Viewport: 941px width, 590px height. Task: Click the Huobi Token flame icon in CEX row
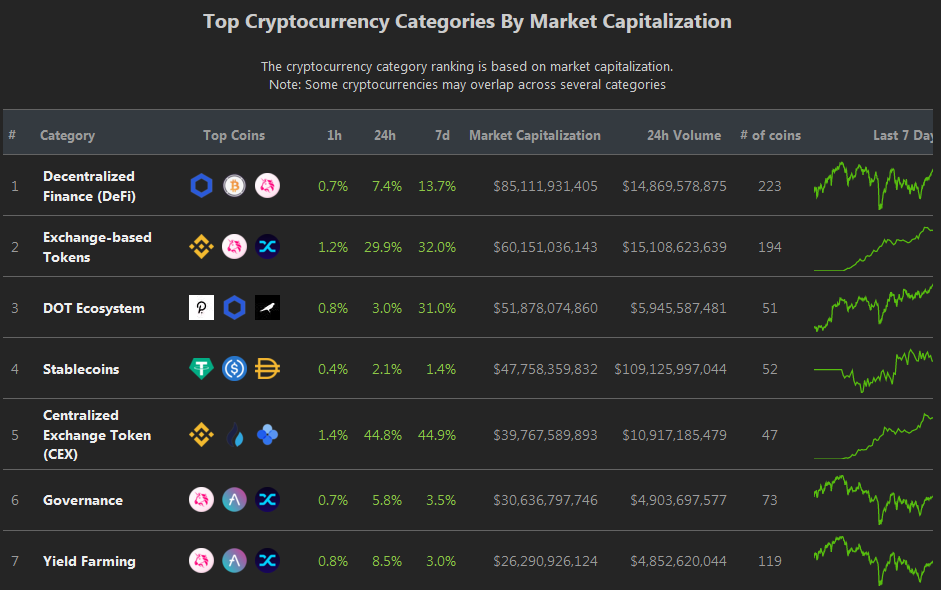235,435
